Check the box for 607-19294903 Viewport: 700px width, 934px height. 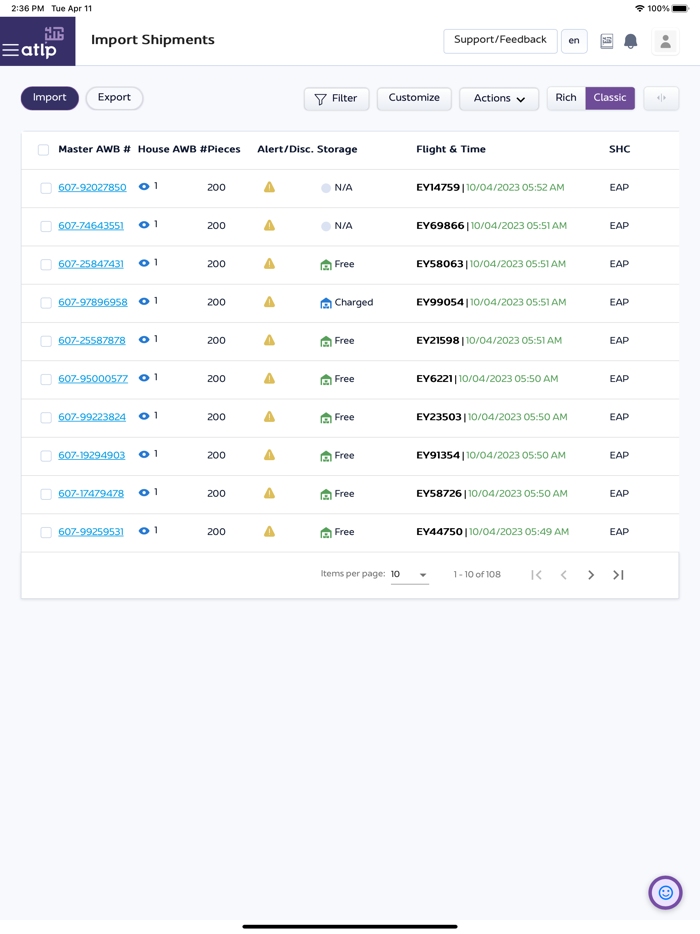pyautogui.click(x=46, y=456)
